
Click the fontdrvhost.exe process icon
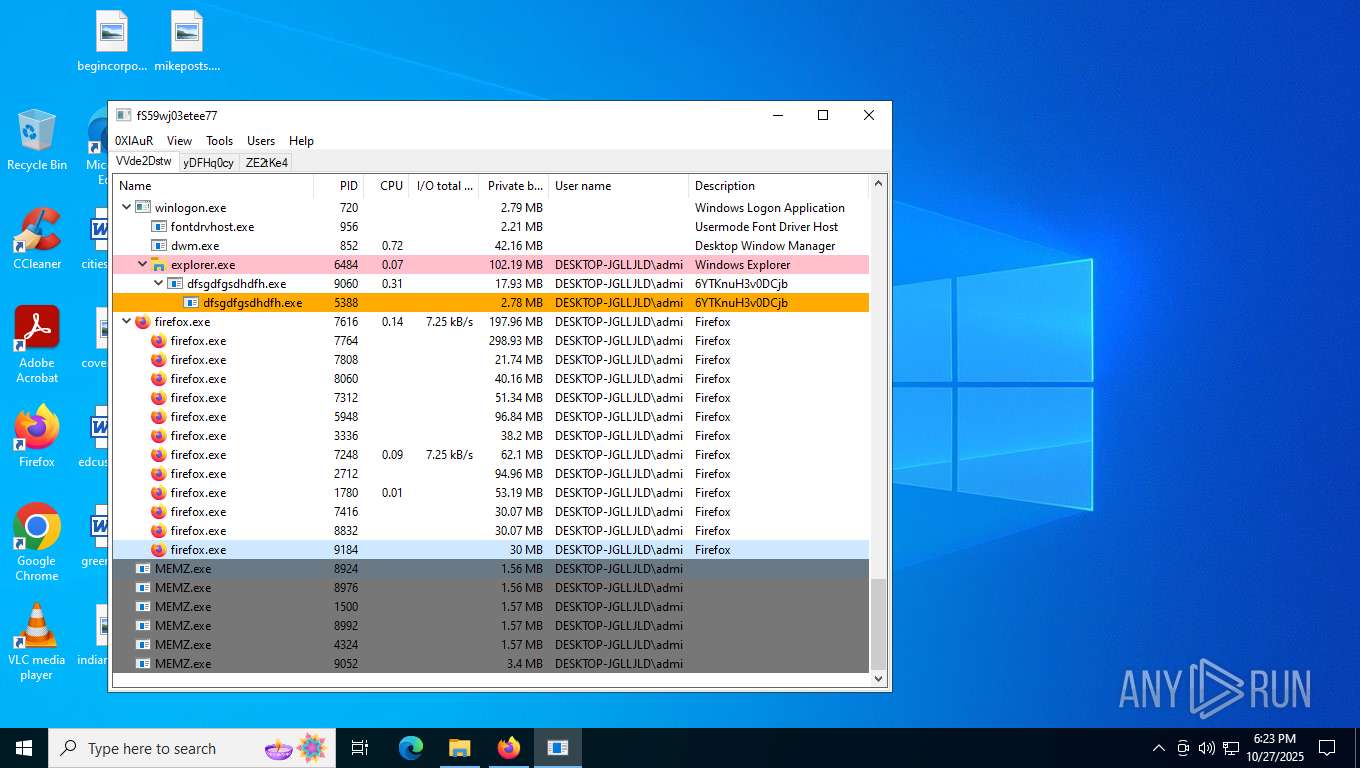(159, 227)
